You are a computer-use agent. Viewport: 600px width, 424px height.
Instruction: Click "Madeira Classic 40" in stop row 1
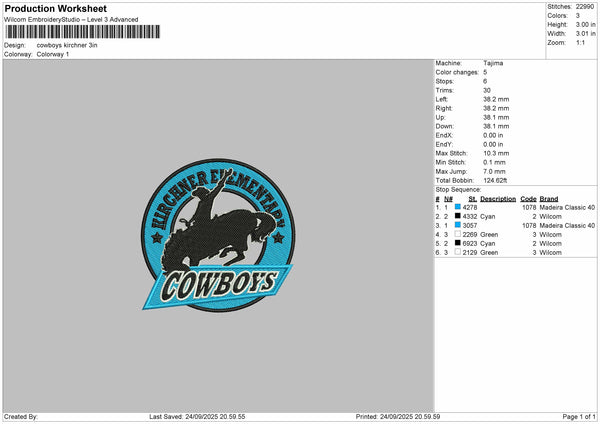567,207
